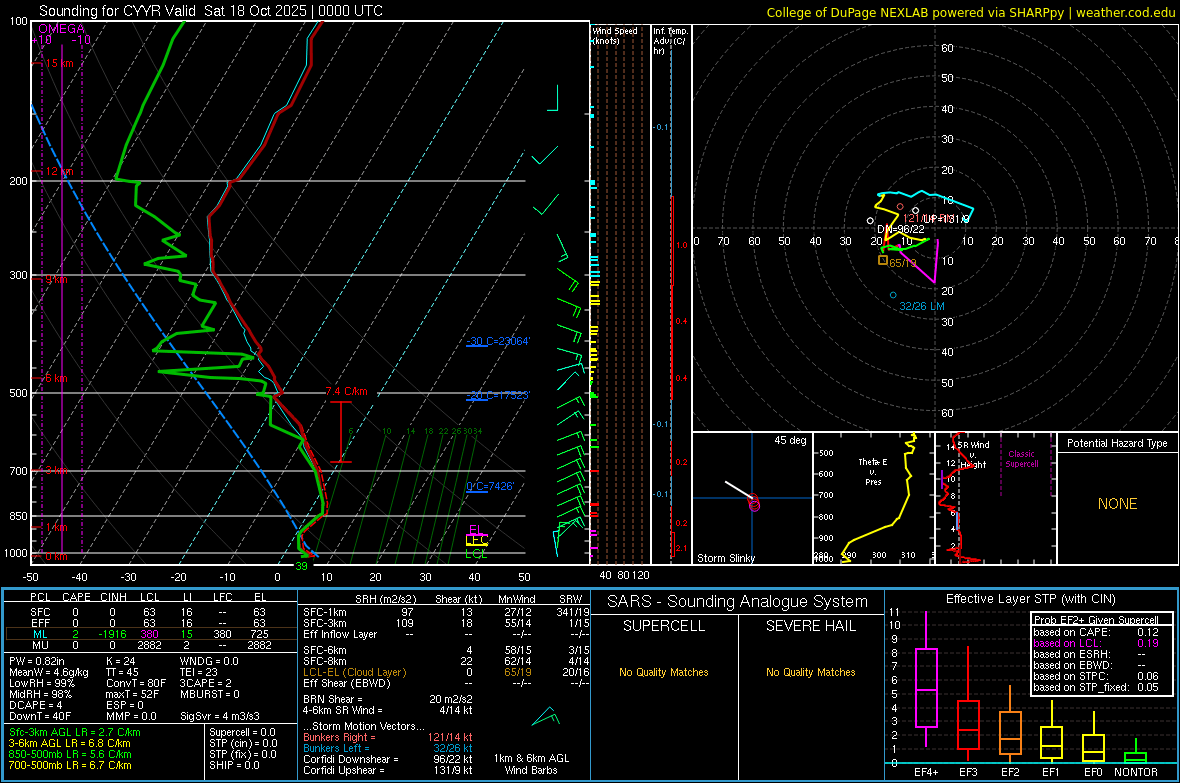Select the magenta EL marker label
This screenshot has height=783, width=1180.
pos(475,529)
